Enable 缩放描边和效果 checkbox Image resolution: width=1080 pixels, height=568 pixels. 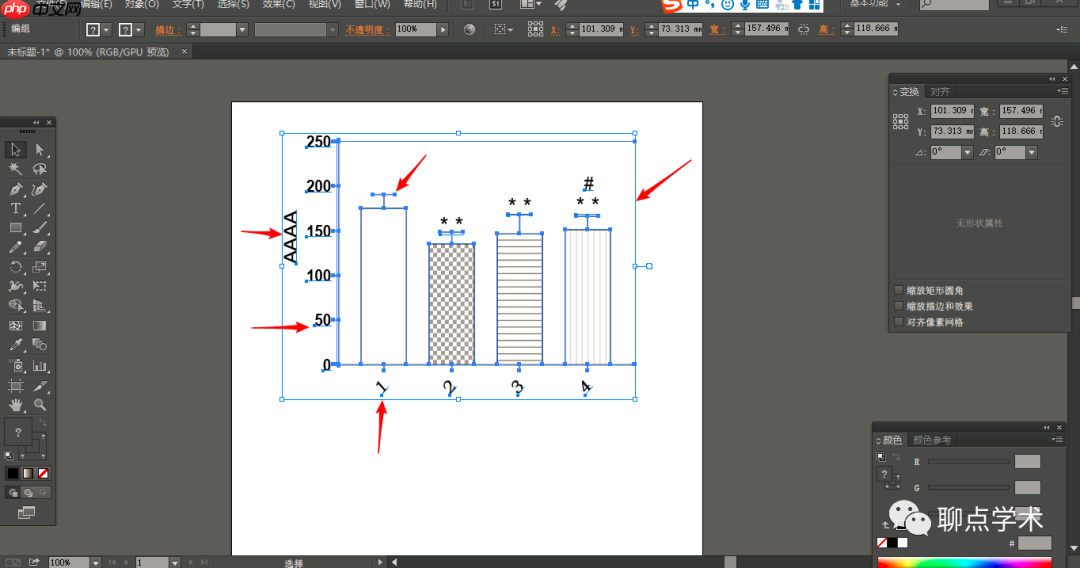click(x=898, y=306)
